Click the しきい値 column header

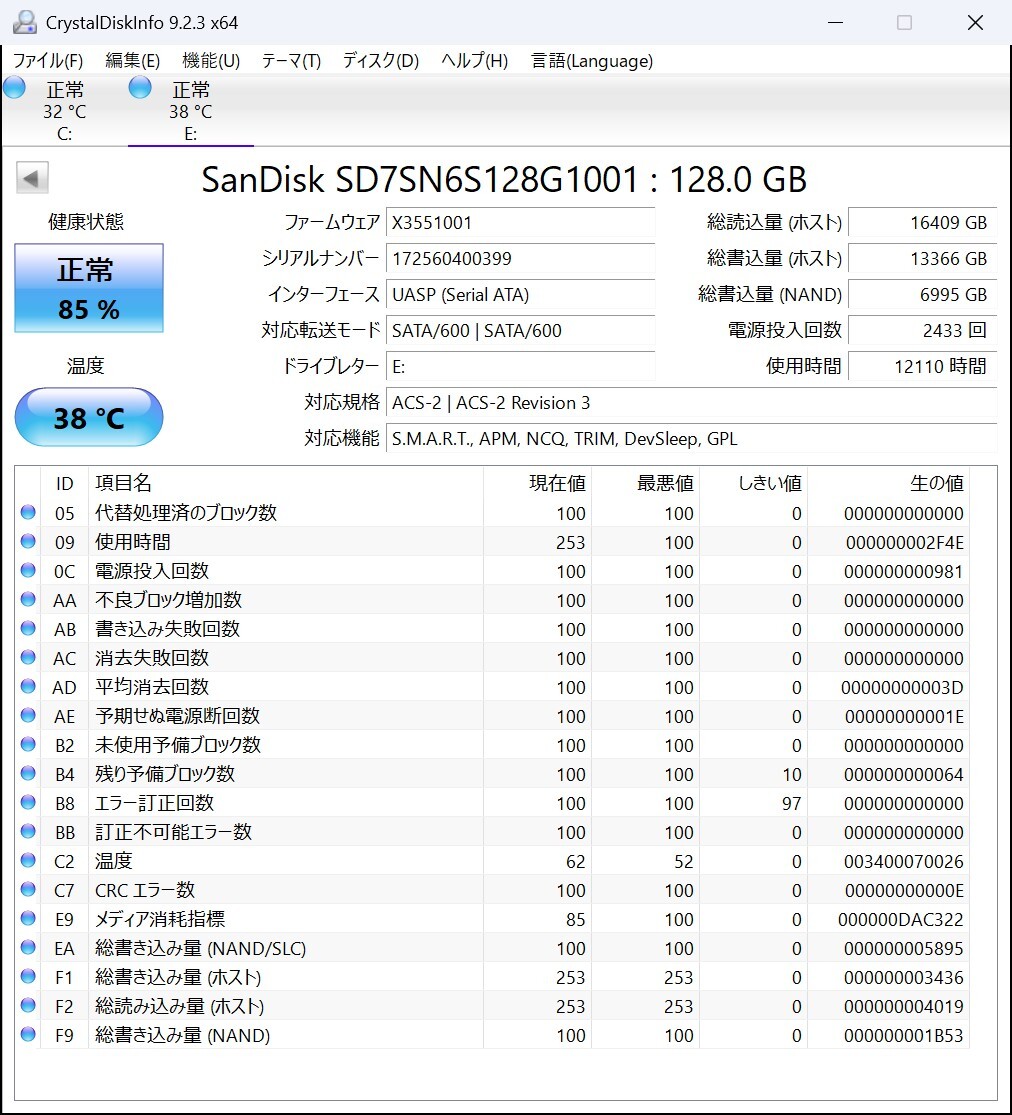(754, 484)
